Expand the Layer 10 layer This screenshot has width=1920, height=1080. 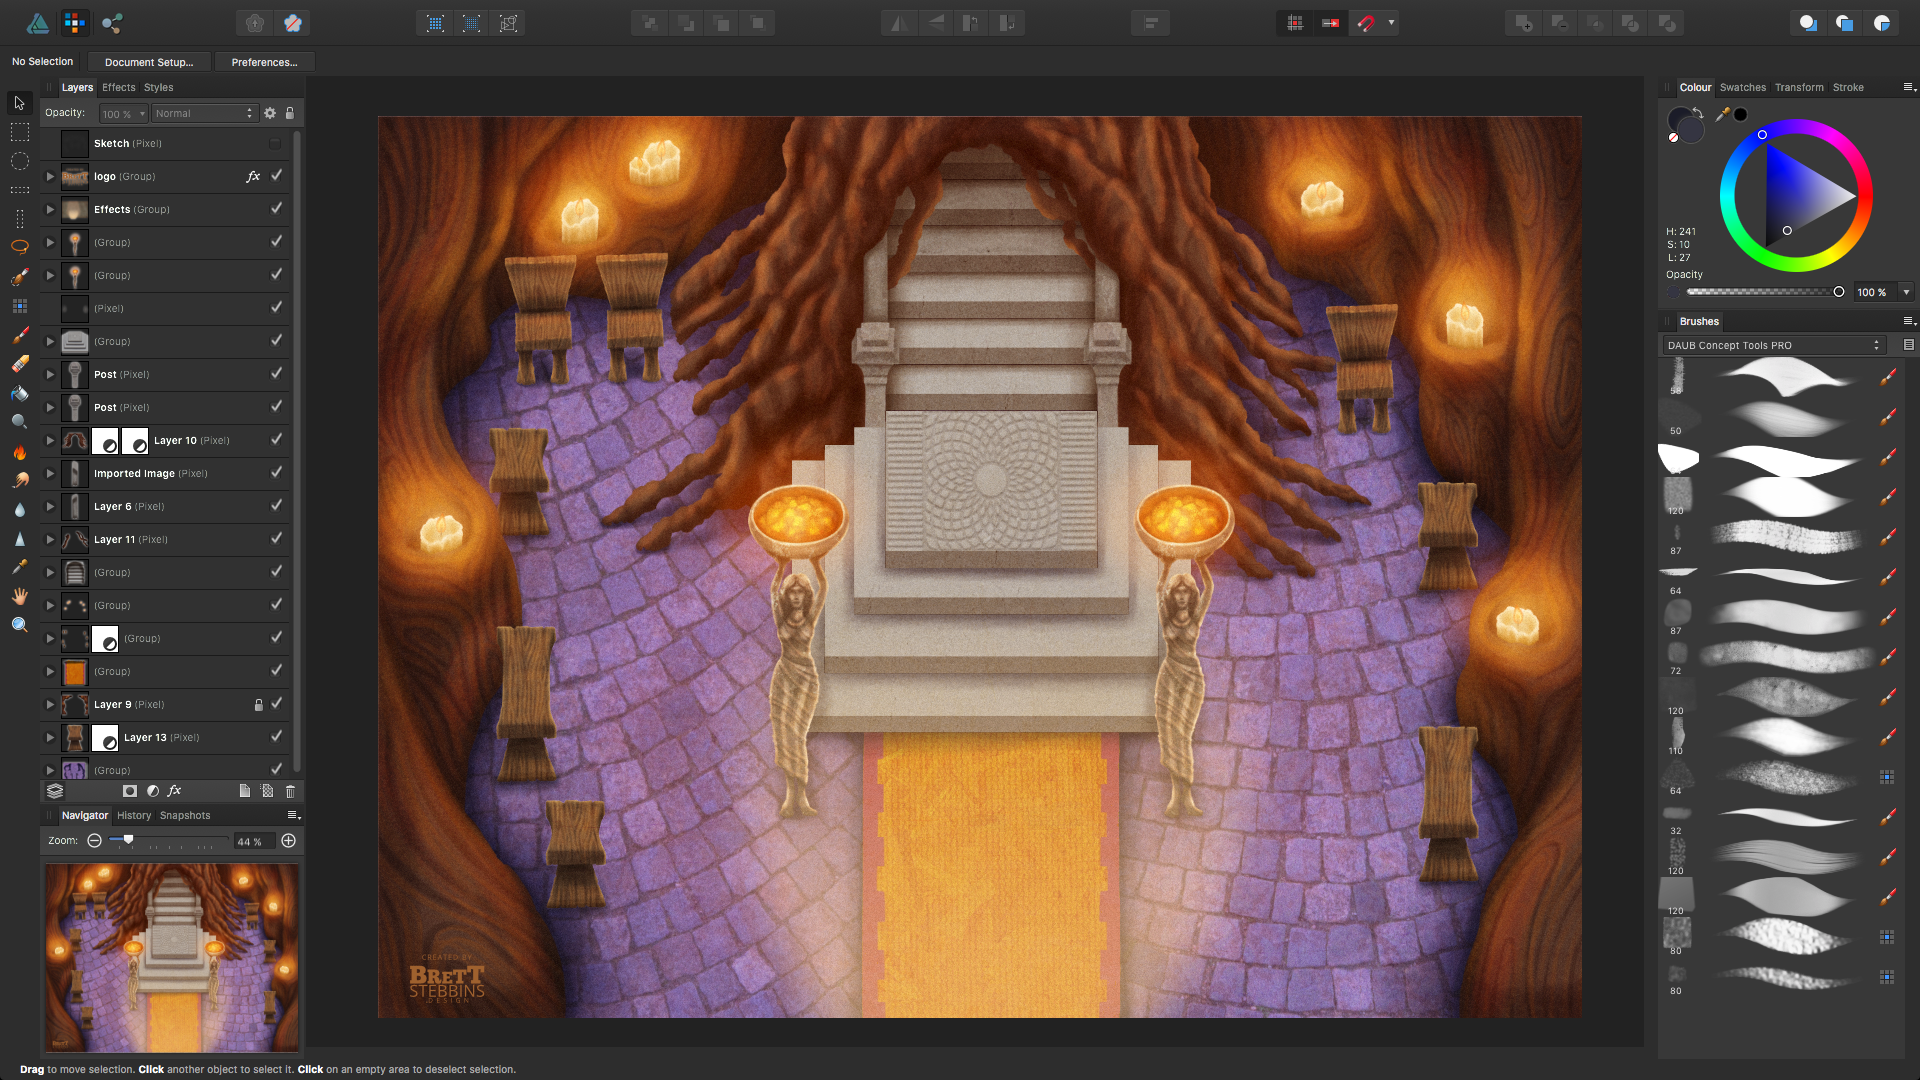[x=50, y=440]
